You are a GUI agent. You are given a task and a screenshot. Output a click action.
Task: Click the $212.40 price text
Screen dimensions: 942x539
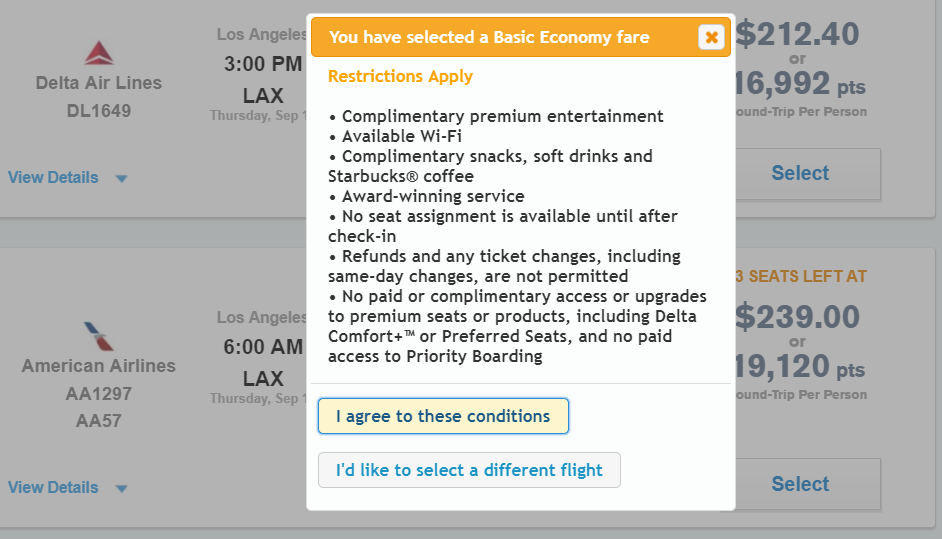(798, 34)
